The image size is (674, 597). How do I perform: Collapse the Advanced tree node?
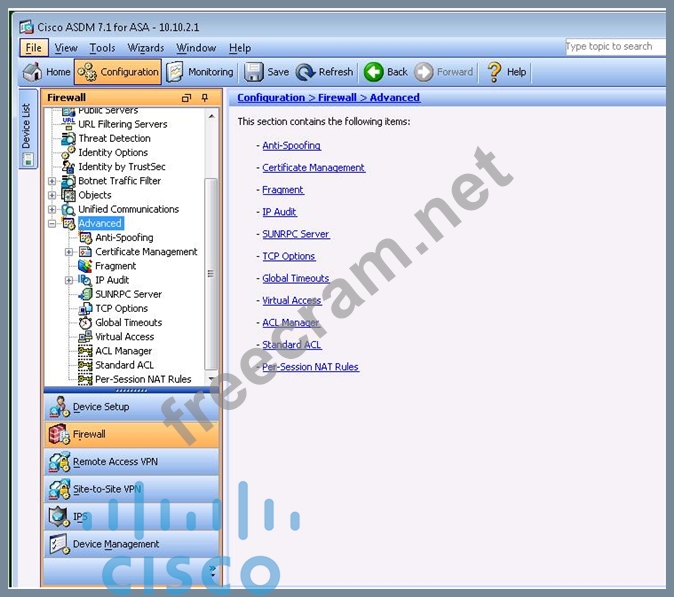(x=52, y=224)
